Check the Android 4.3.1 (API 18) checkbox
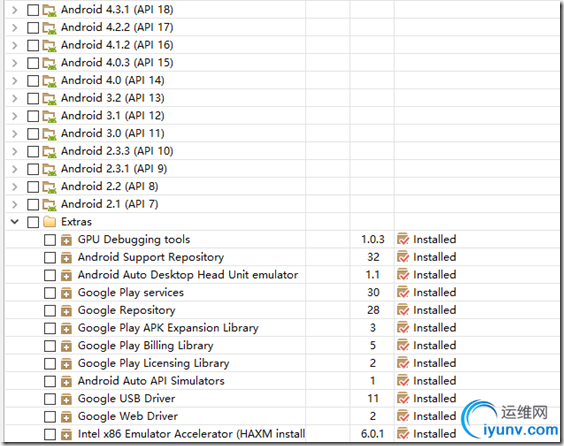Screen dimensions: 564x446 (33, 10)
